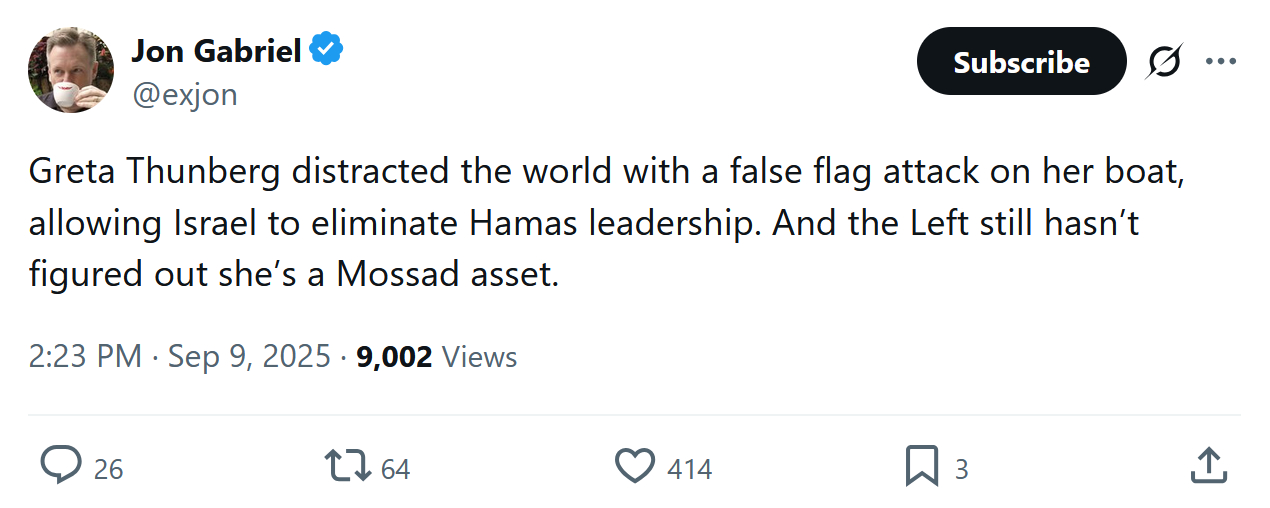Click the 64 reposts count
Image resolution: width=1270 pixels, height=508 pixels.
(x=396, y=468)
